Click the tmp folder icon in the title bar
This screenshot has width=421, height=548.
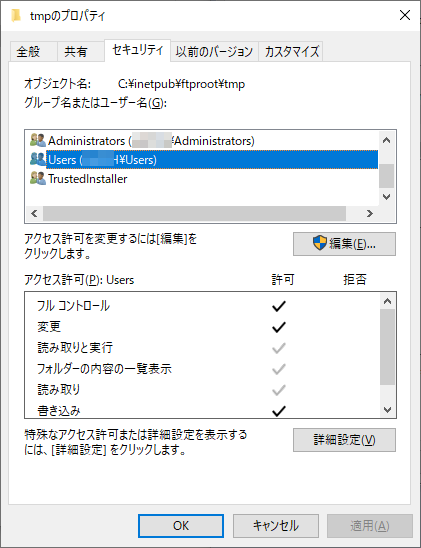(15, 16)
